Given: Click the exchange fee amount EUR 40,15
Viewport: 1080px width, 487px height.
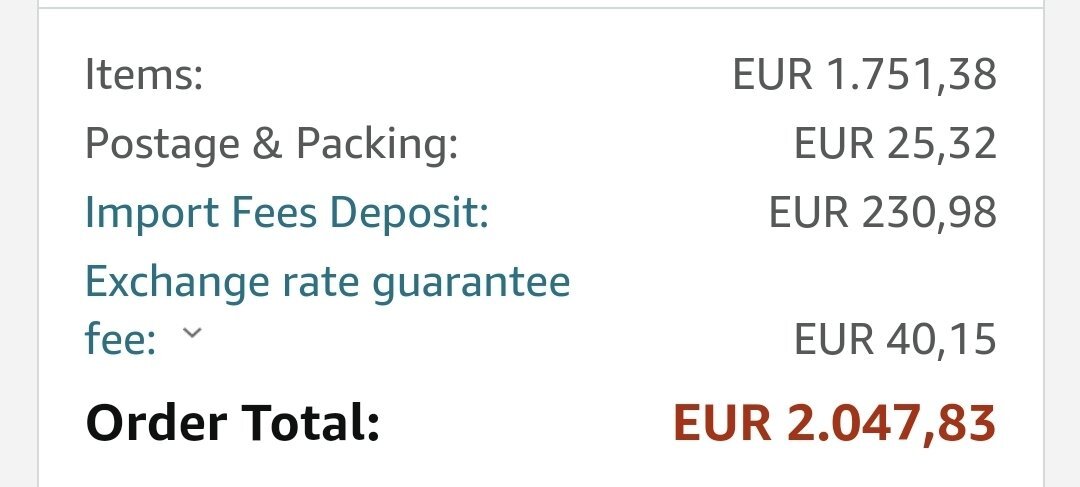Looking at the screenshot, I should (895, 340).
